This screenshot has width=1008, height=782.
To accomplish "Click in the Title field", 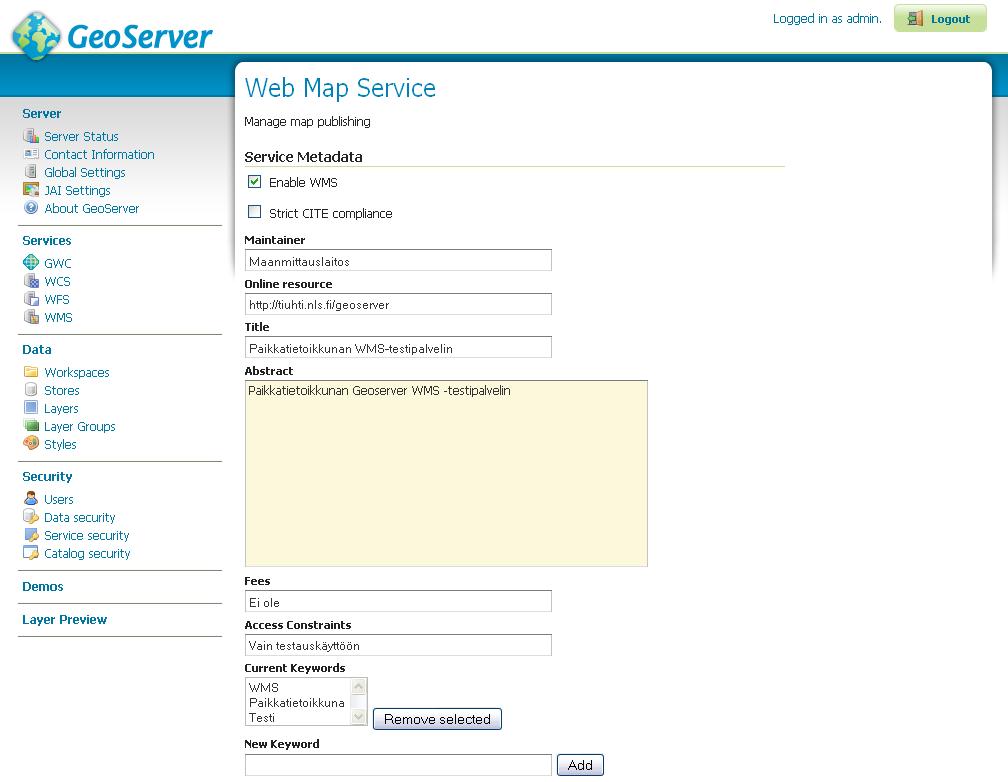I will [x=398, y=347].
